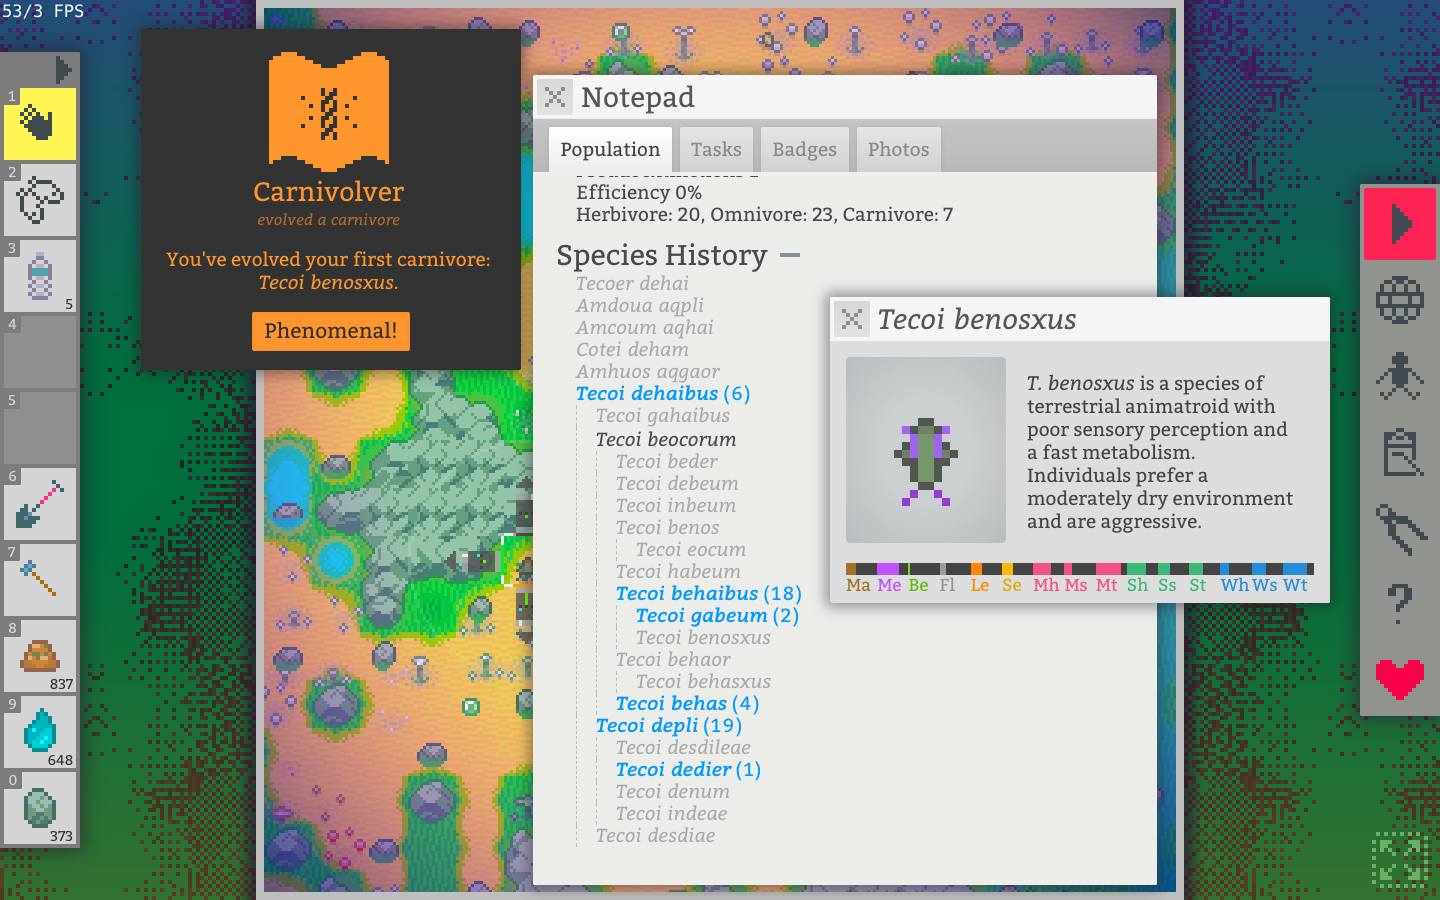Viewport: 1440px width, 900px height.
Task: Select the watering can tool
Action: pyautogui.click(x=40, y=200)
